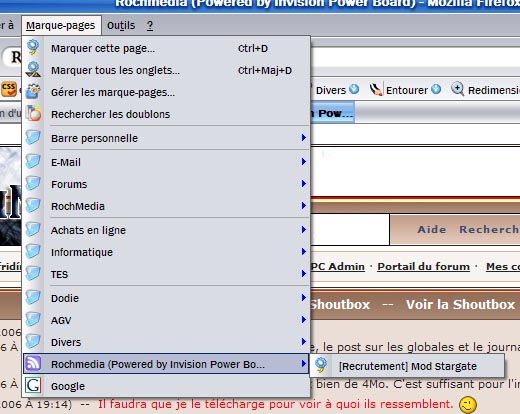
Task: Click the Voir la Shoutbox link
Action: [x=460, y=304]
